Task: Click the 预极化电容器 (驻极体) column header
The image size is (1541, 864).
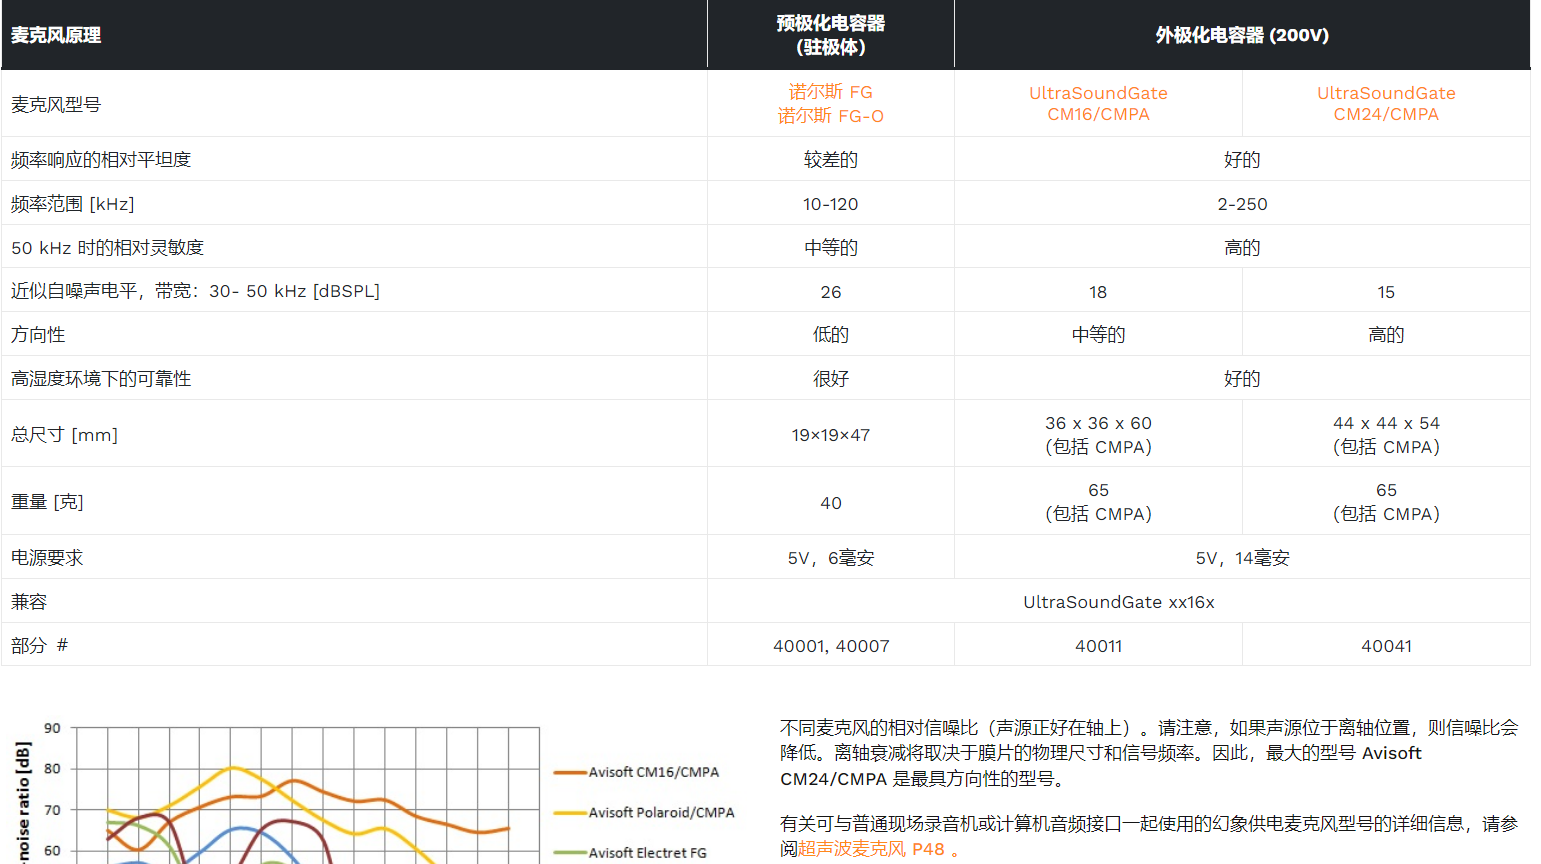Action: 831,35
